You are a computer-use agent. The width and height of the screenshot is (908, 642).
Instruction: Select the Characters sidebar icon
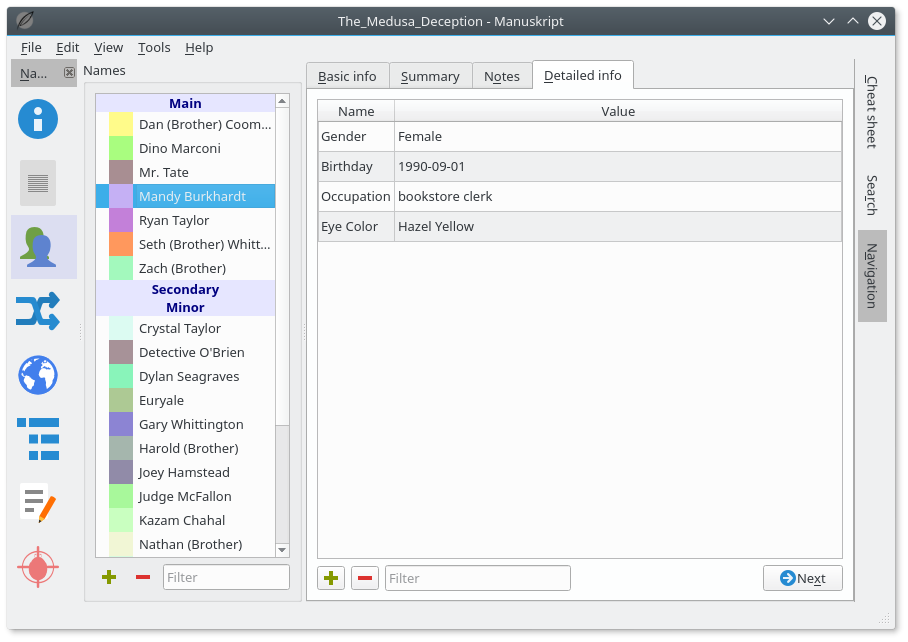tap(38, 247)
